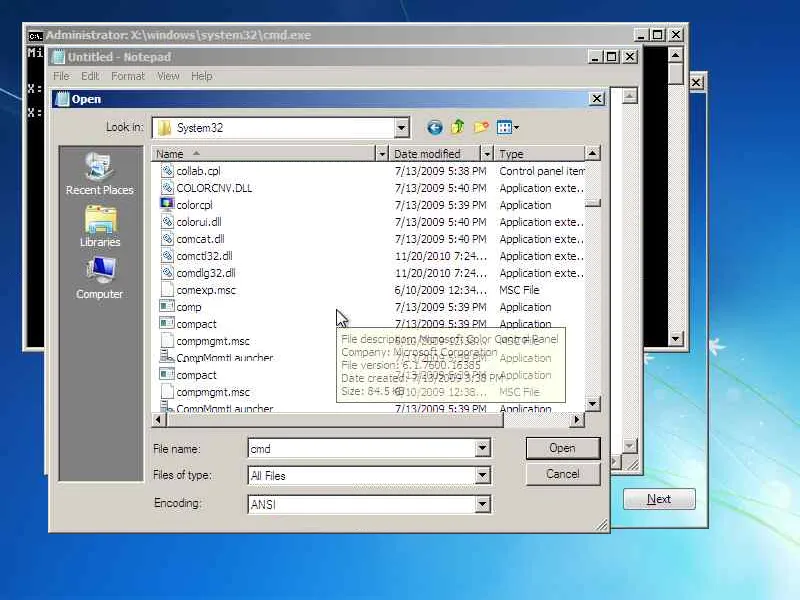Open Notepad's View menu
Image resolution: width=800 pixels, height=600 pixels.
[168, 76]
